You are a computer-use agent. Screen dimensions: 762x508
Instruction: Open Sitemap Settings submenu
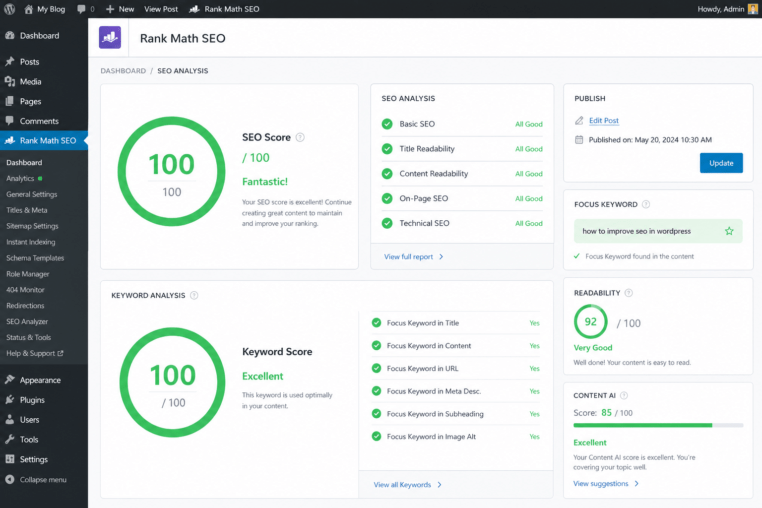pos(32,226)
